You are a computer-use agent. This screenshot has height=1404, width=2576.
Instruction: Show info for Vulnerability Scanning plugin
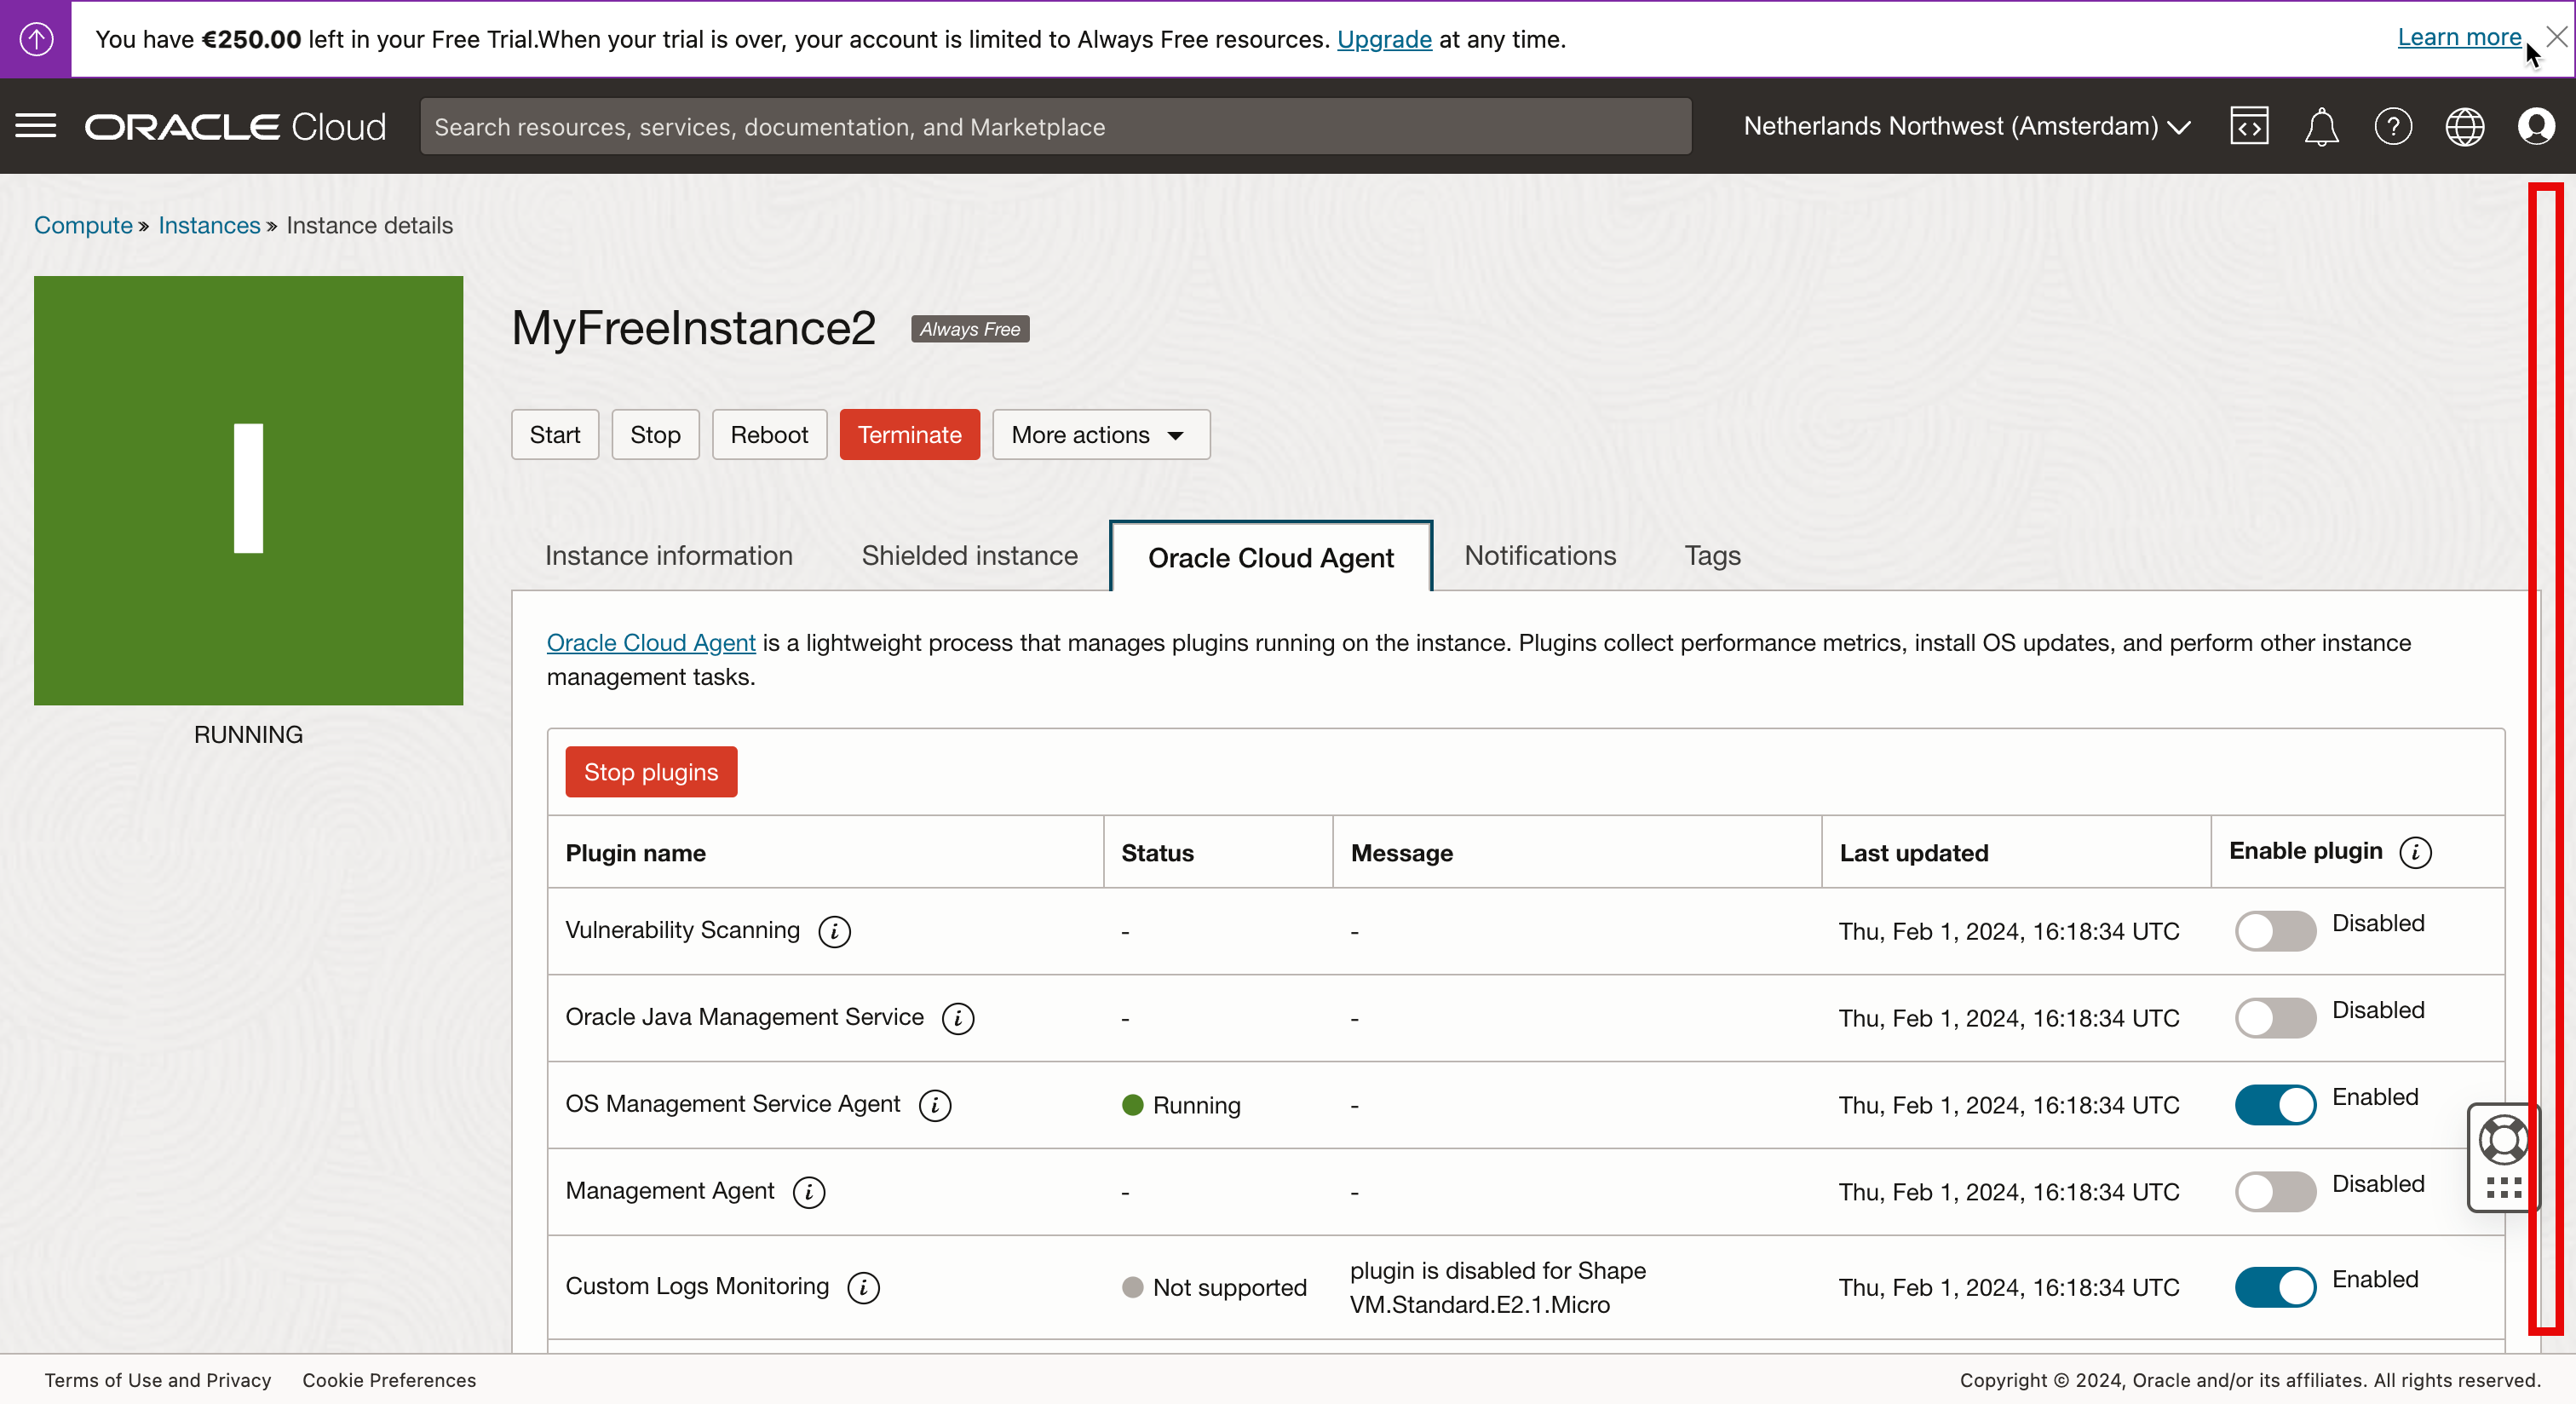click(834, 931)
